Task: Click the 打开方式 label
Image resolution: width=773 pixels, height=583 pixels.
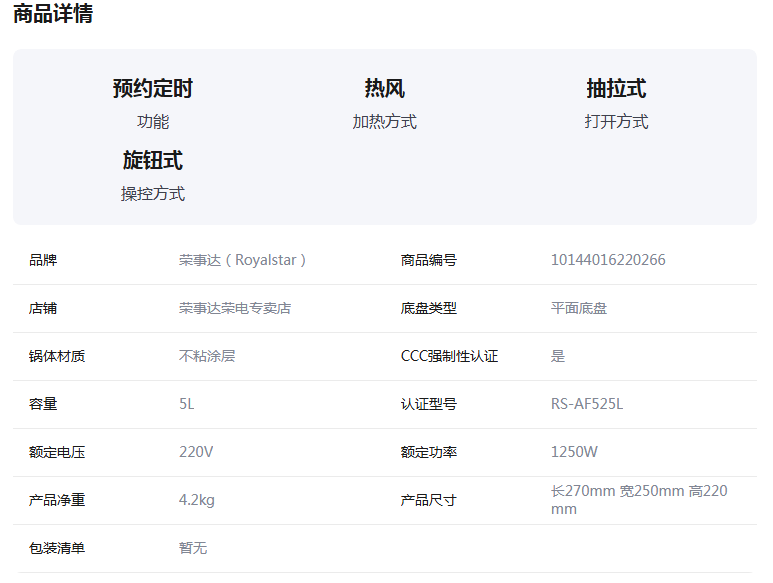Action: point(616,122)
